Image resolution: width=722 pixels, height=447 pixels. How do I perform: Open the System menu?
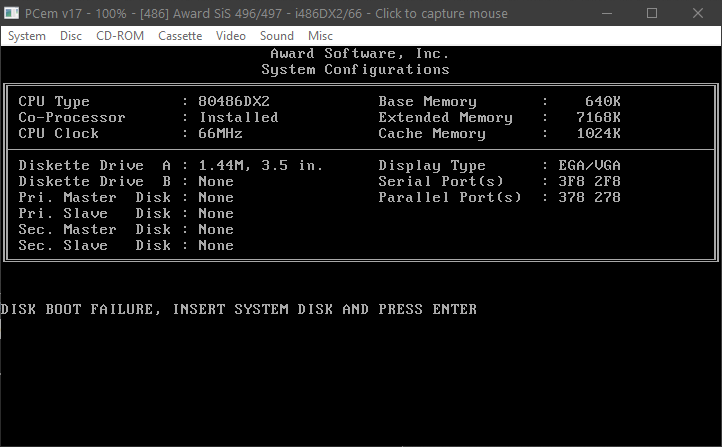click(27, 35)
